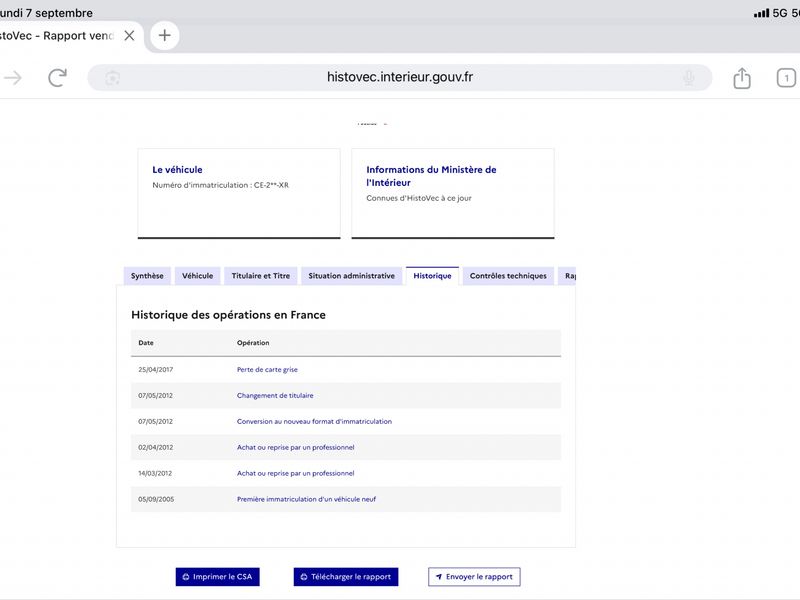Click the Changement de titulaire entry
Viewport: 800px width, 600px height.
275,395
